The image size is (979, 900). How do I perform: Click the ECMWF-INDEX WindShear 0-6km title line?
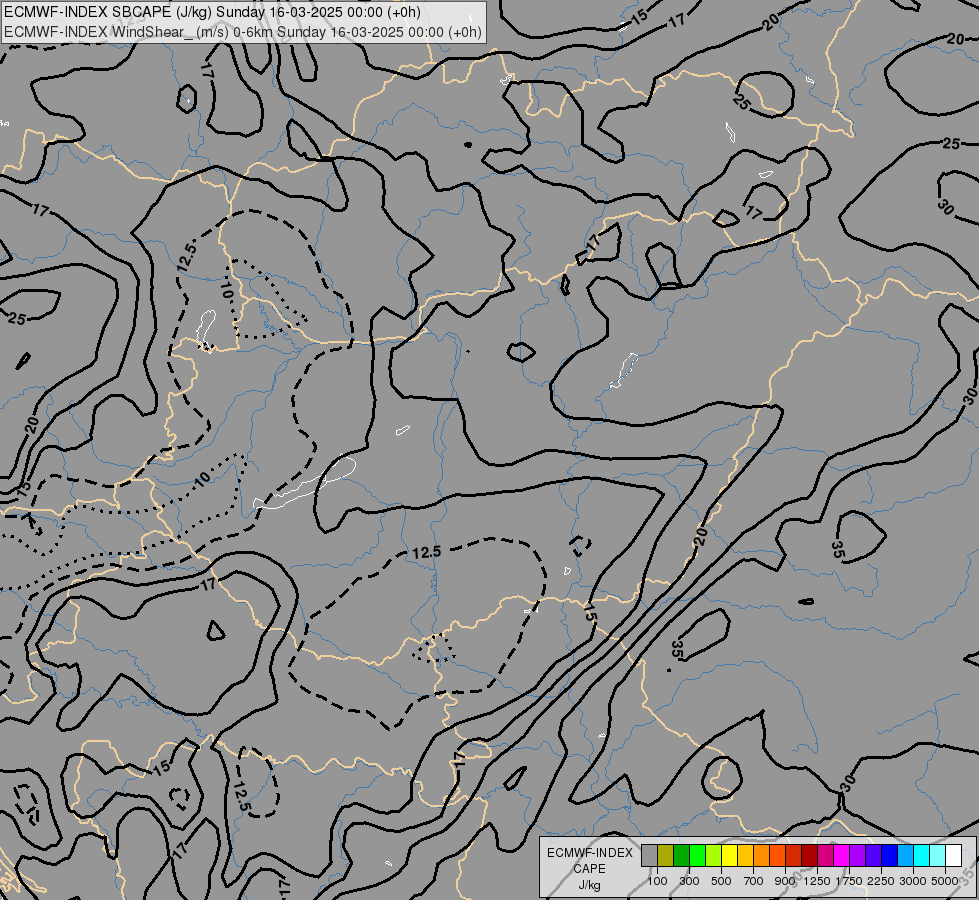243,32
